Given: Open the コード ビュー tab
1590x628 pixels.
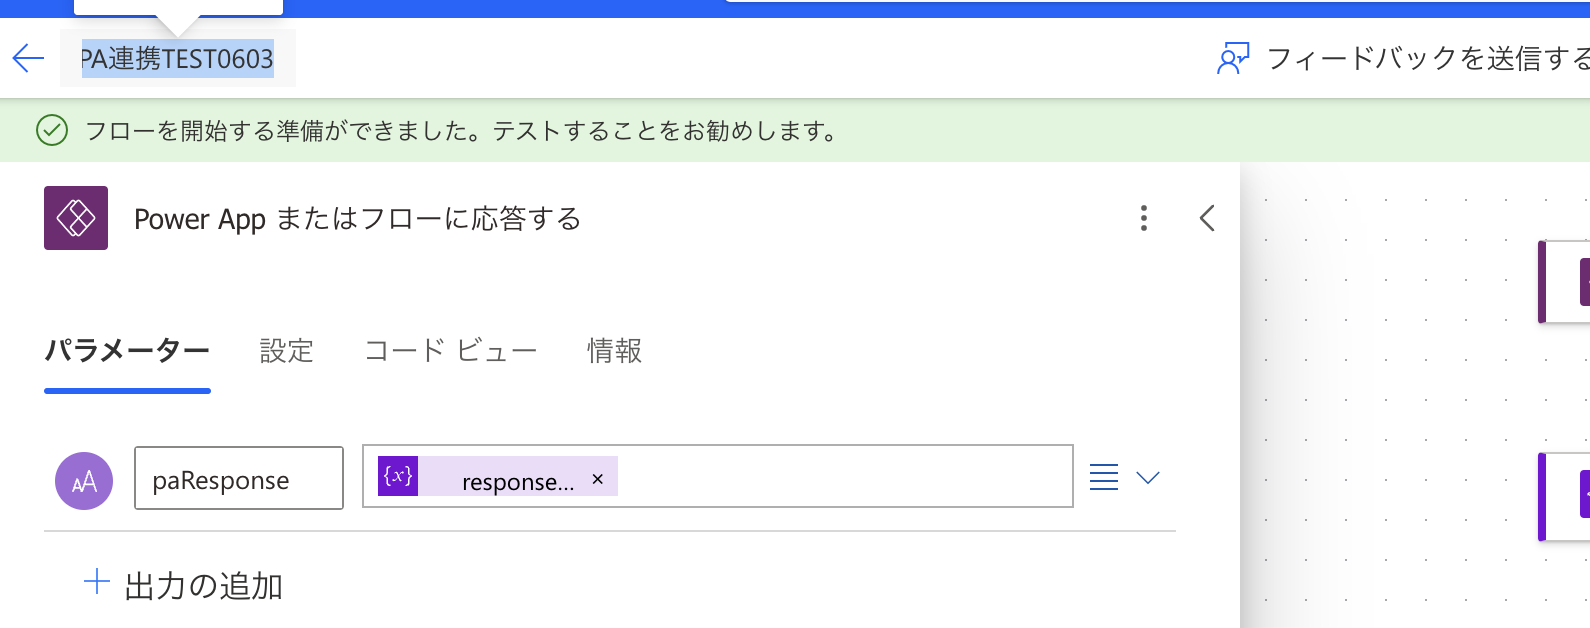Looking at the screenshot, I should (452, 351).
